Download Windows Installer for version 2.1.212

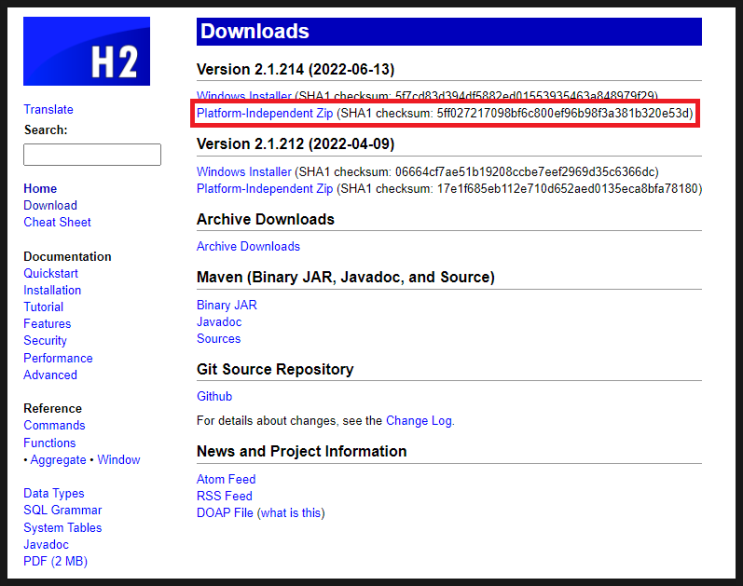[244, 171]
